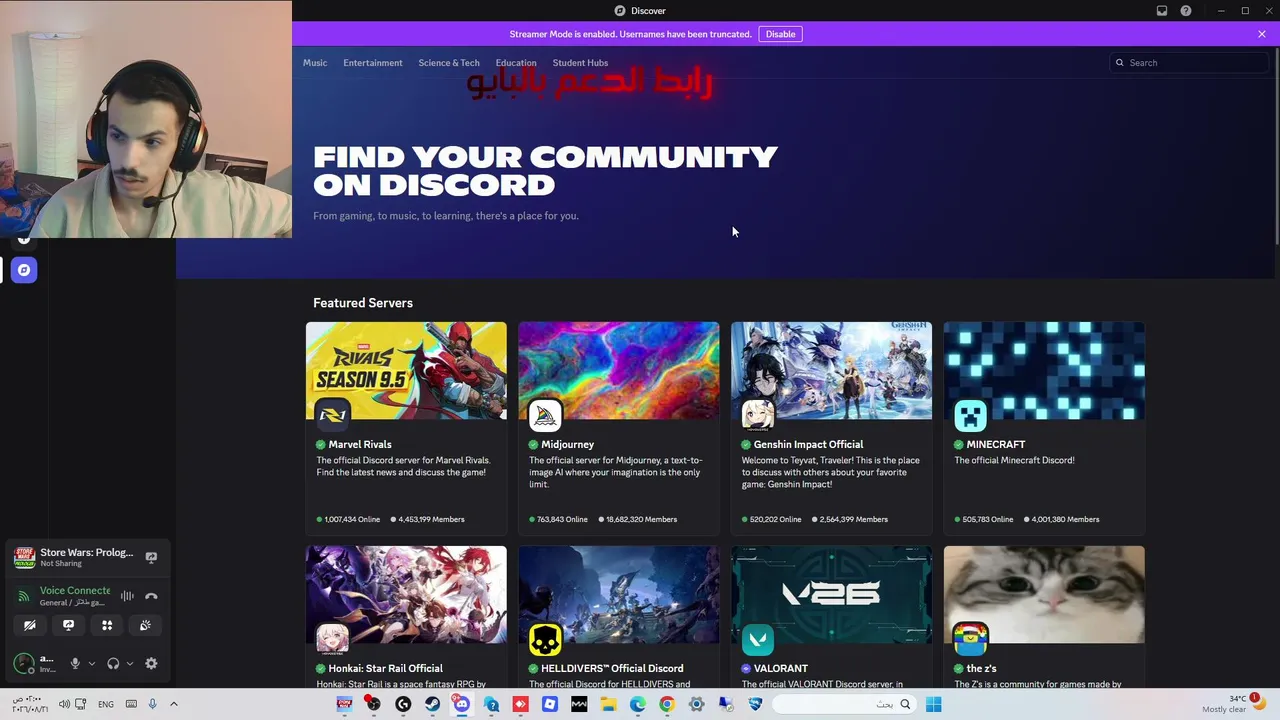Deafen audio with the headphones button
The width and height of the screenshot is (1280, 720).
coord(113,663)
